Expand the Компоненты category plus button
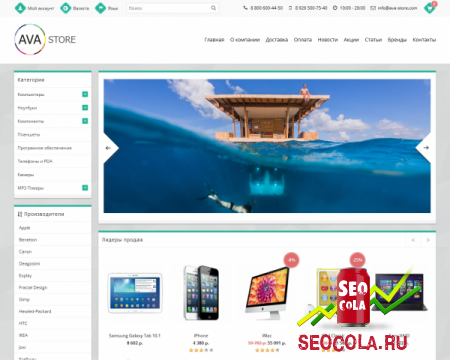 pyautogui.click(x=85, y=121)
